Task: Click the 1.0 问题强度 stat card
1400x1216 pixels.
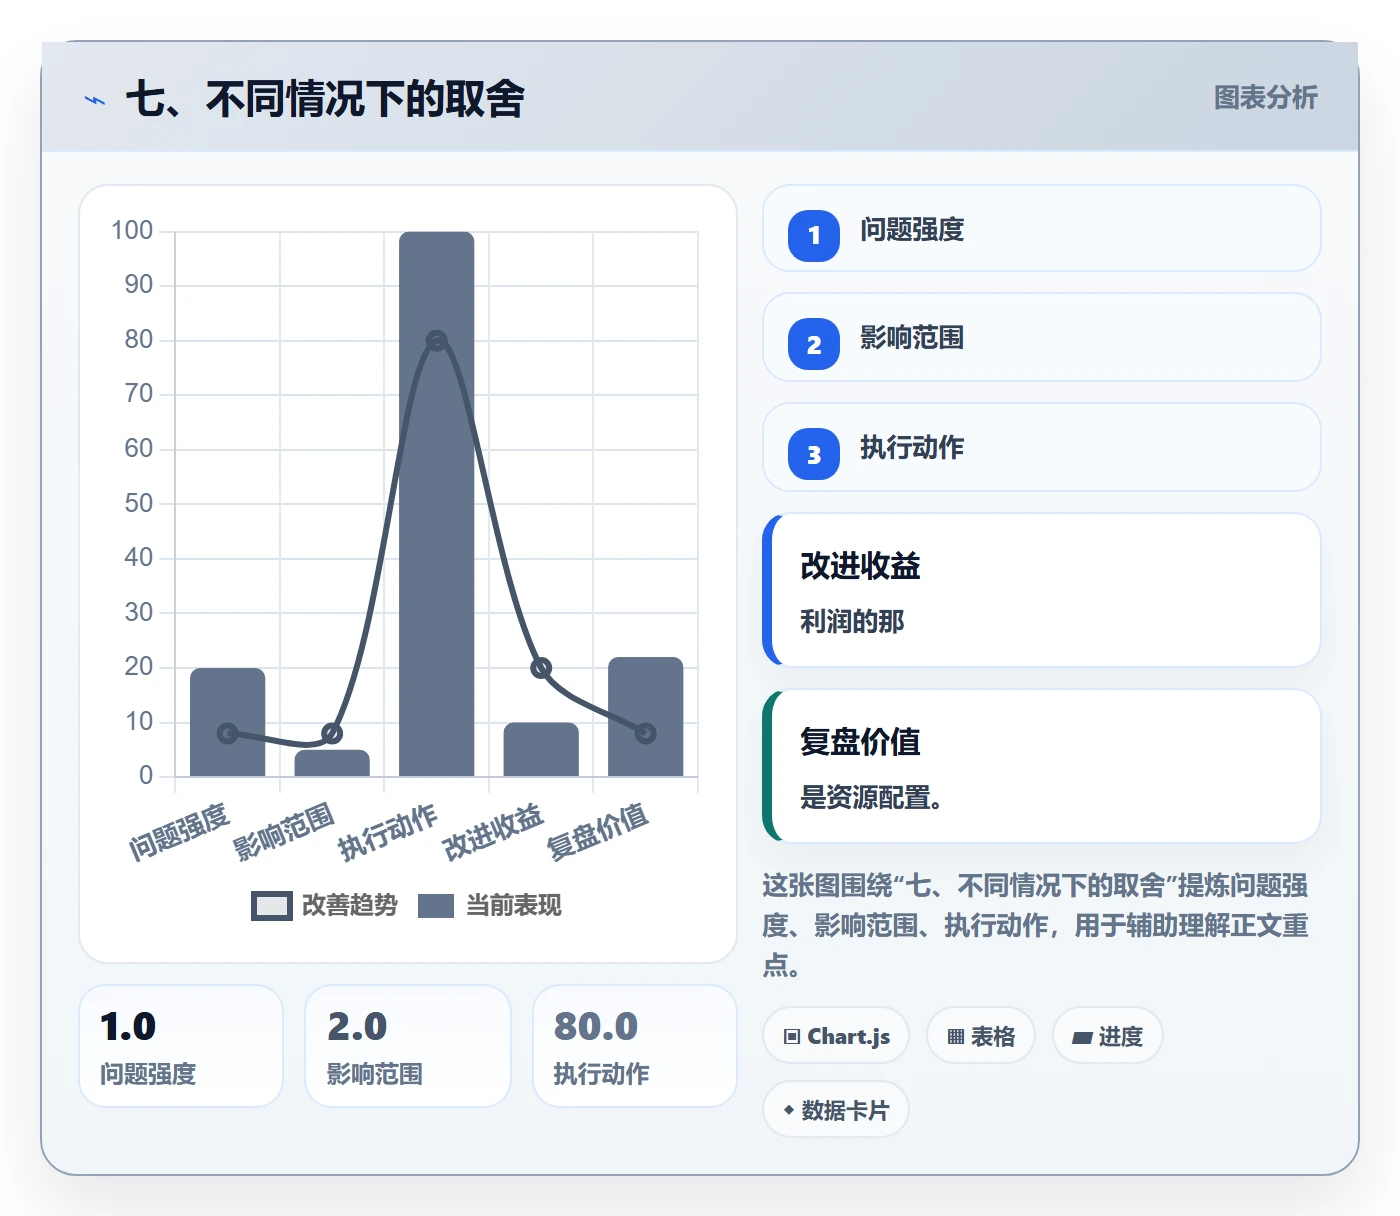Action: coord(181,1046)
